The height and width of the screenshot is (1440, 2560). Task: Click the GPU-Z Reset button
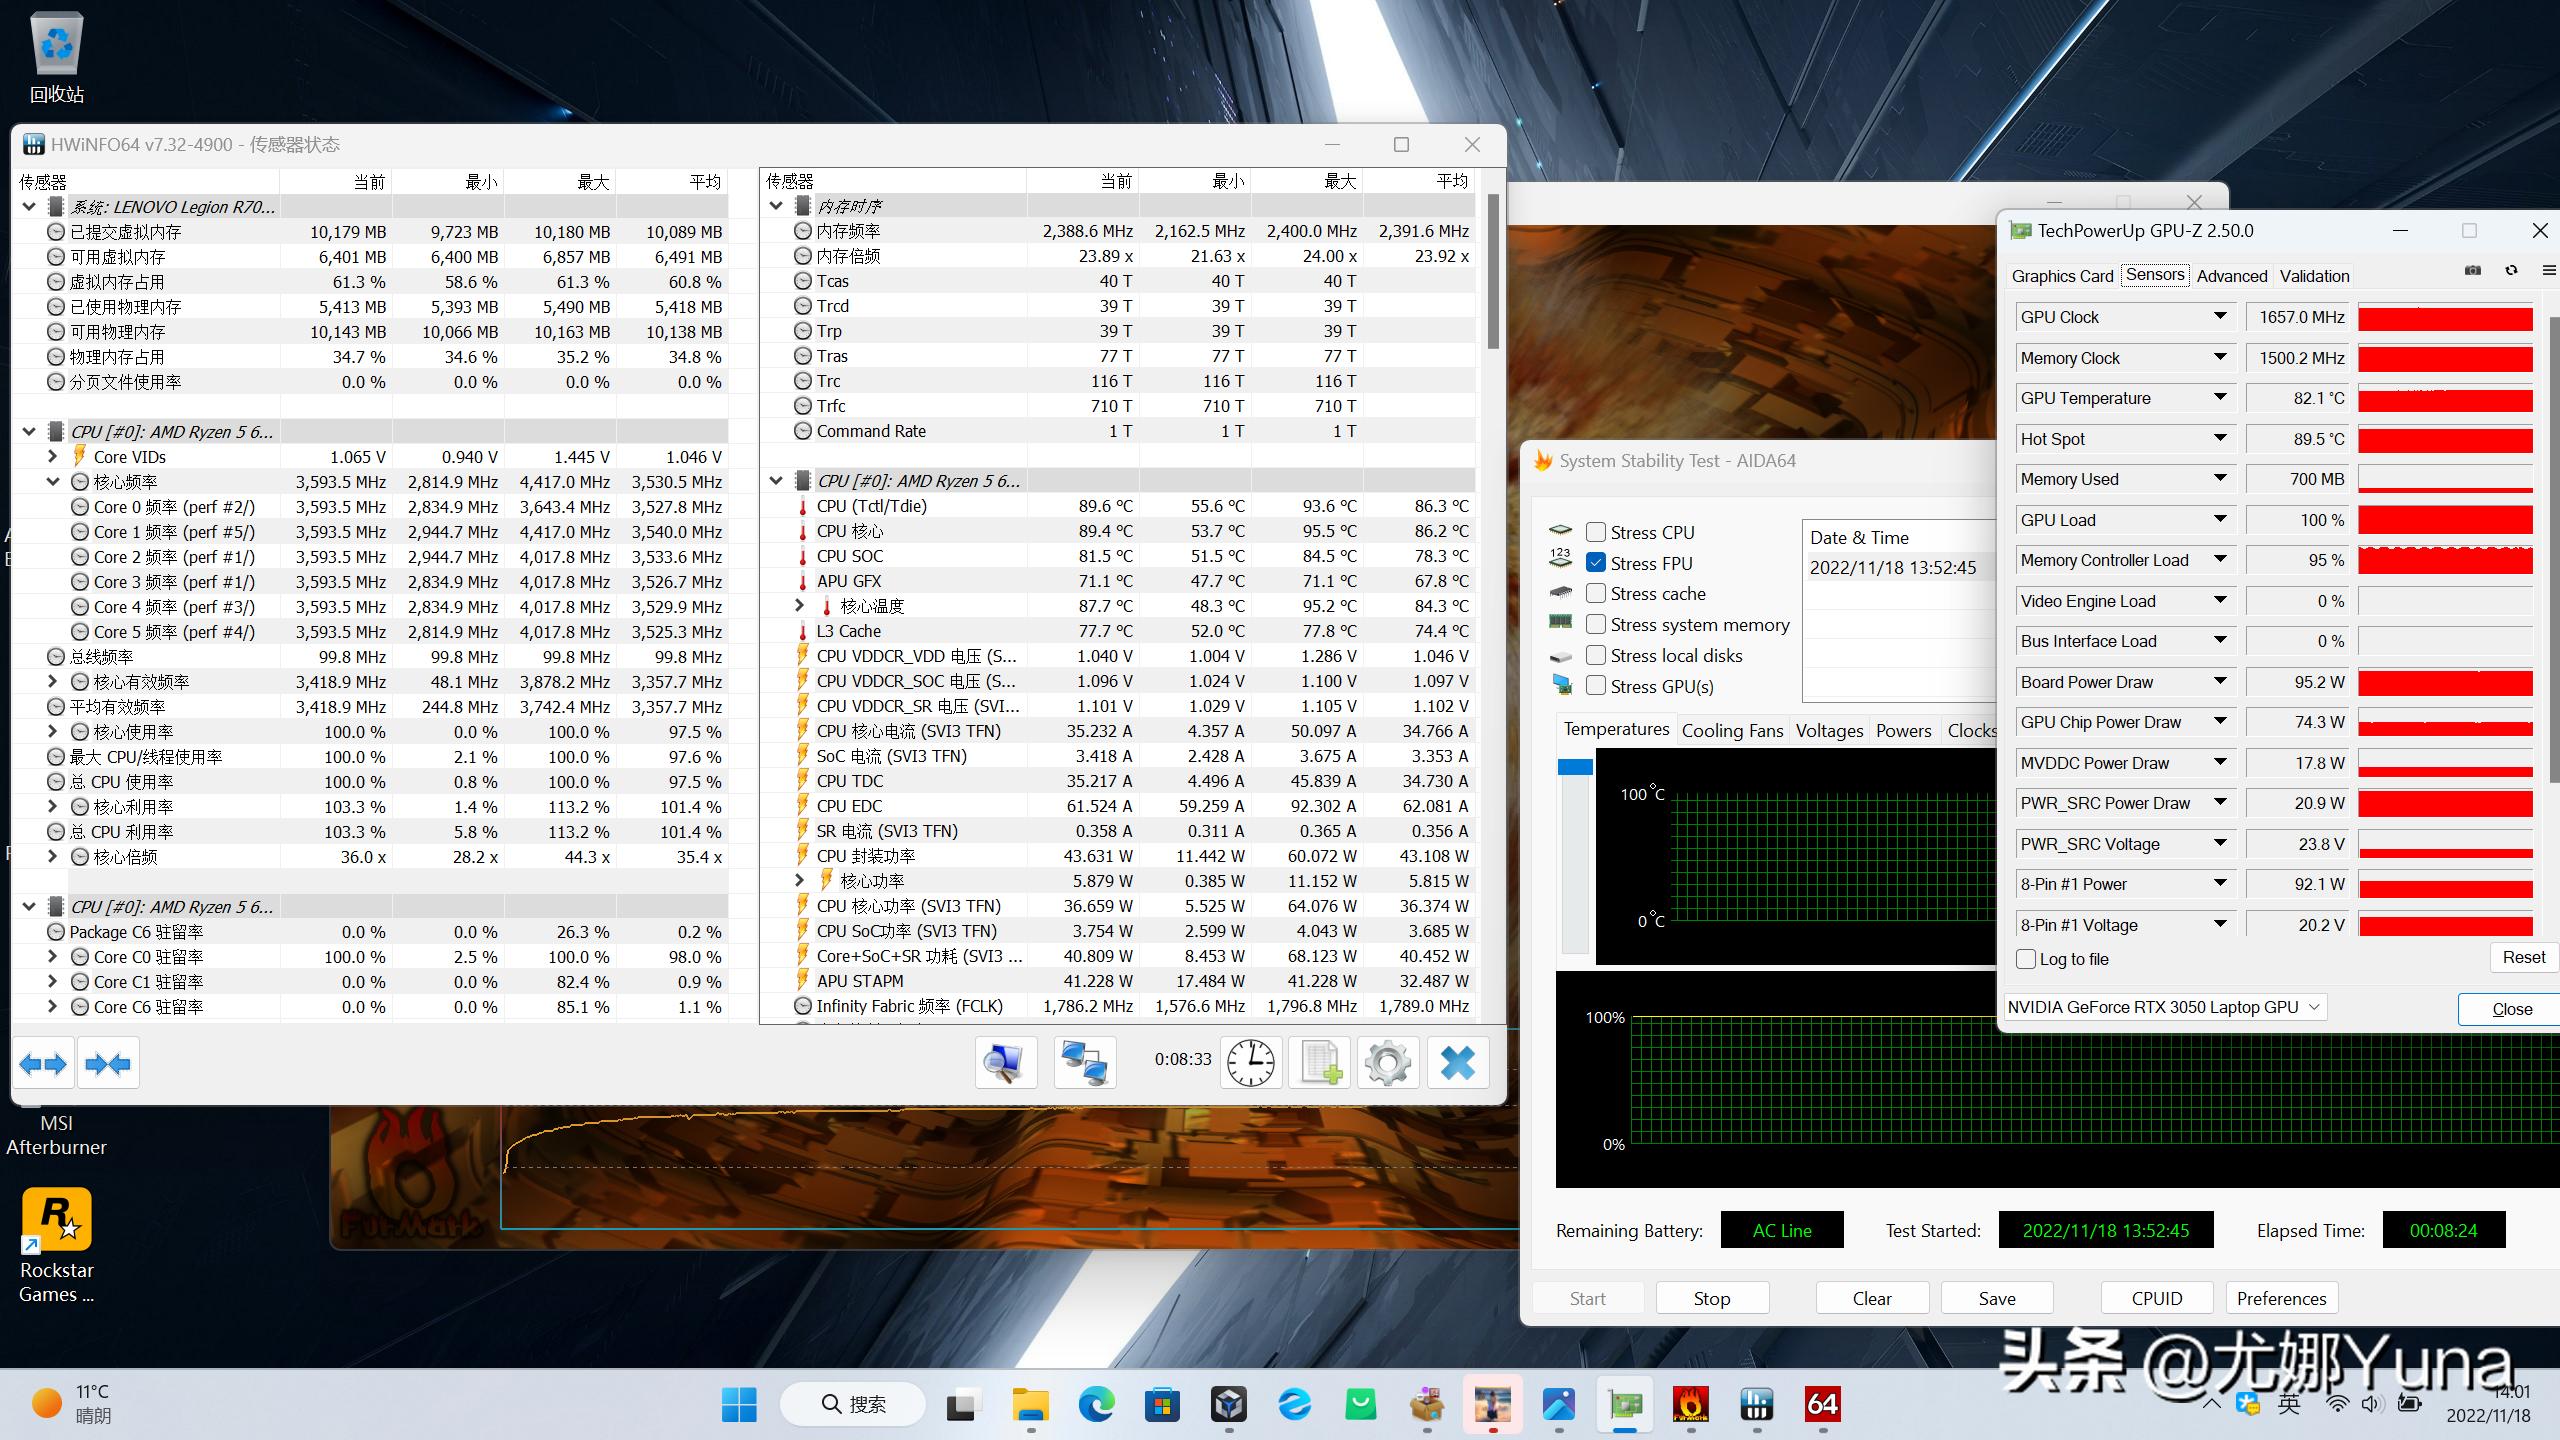click(2523, 957)
